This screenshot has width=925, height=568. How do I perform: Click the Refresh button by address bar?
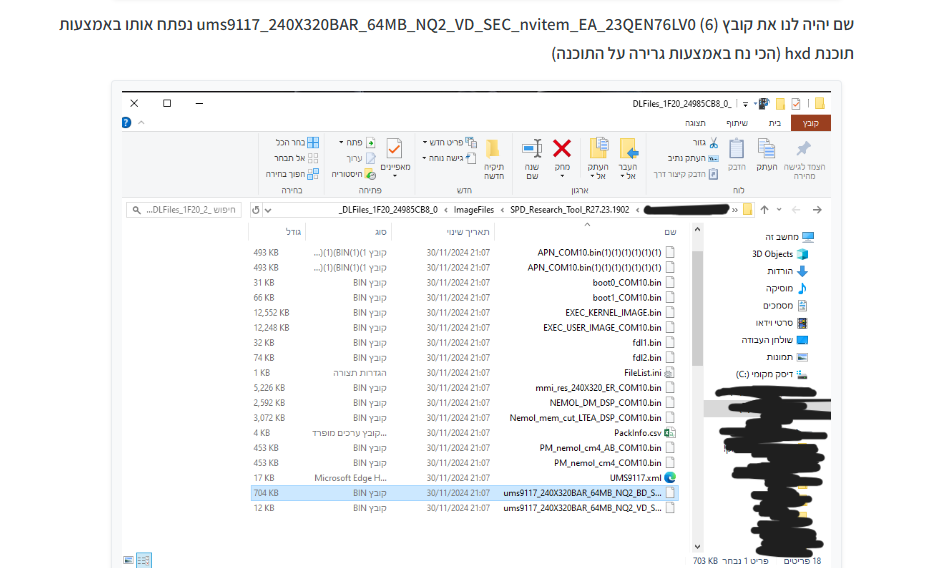tap(255, 210)
